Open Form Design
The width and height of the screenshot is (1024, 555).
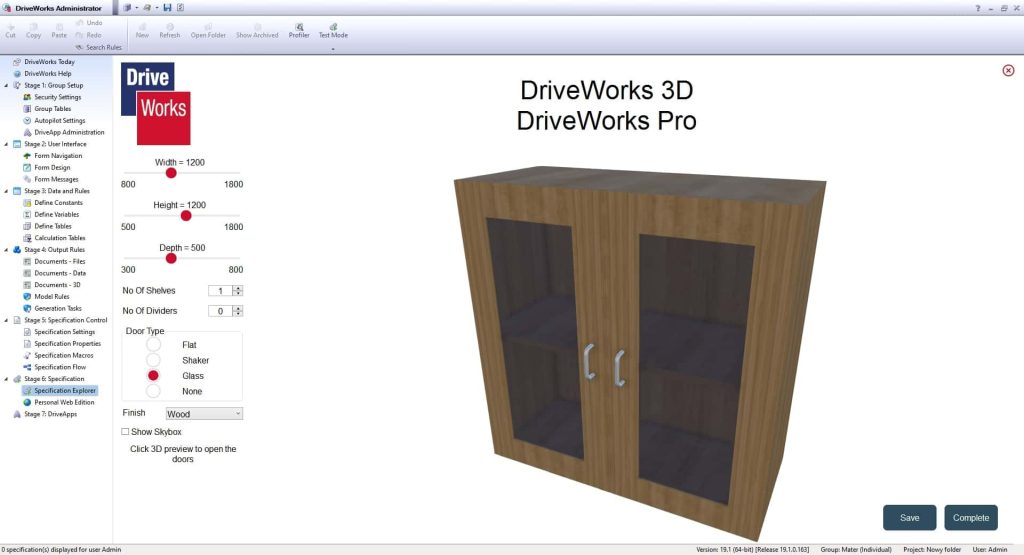[46, 167]
